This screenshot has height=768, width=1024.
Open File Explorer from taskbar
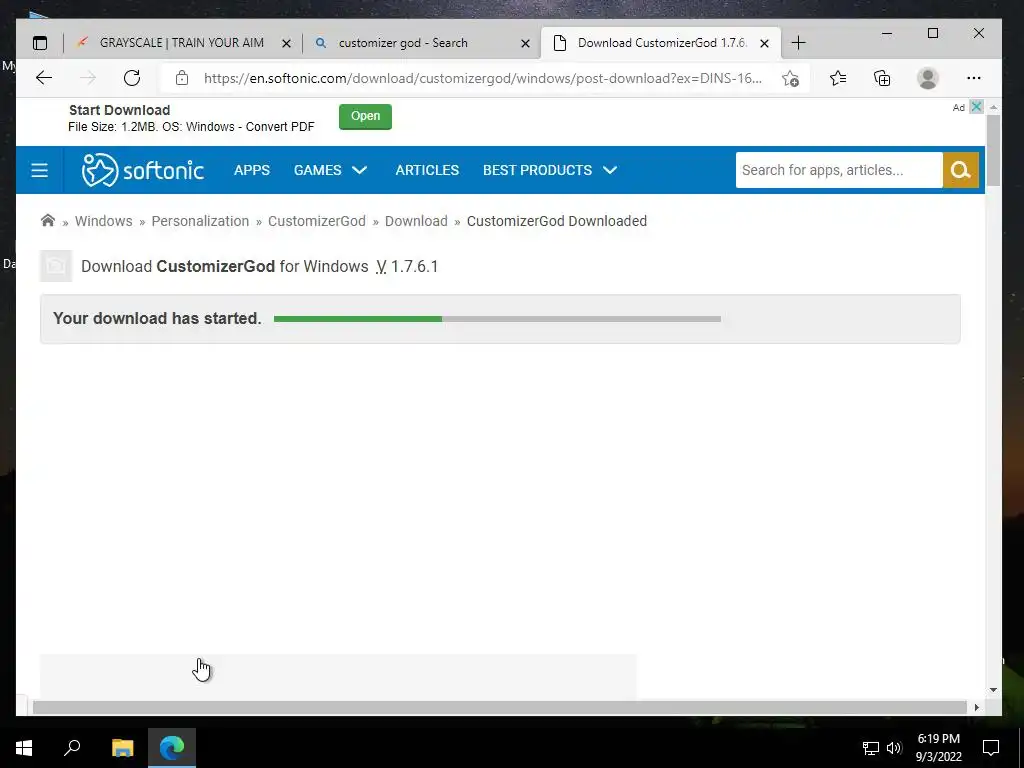pos(122,748)
